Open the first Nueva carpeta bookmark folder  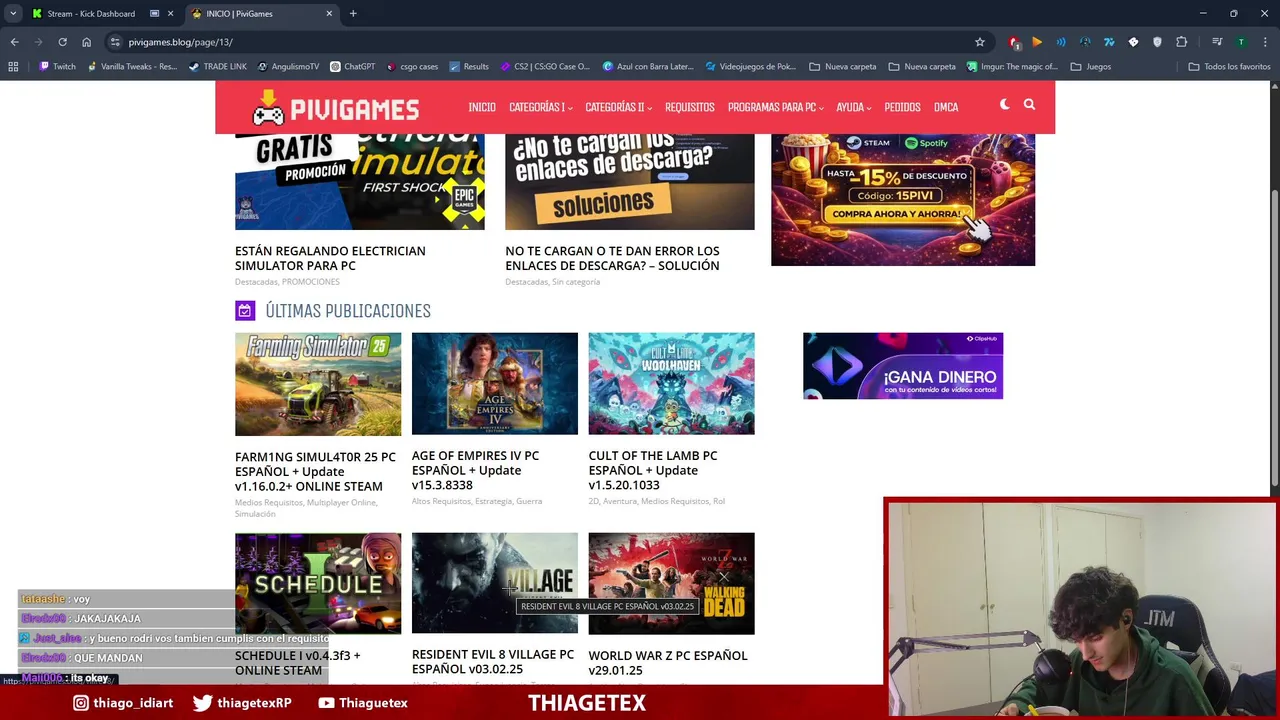pos(842,67)
